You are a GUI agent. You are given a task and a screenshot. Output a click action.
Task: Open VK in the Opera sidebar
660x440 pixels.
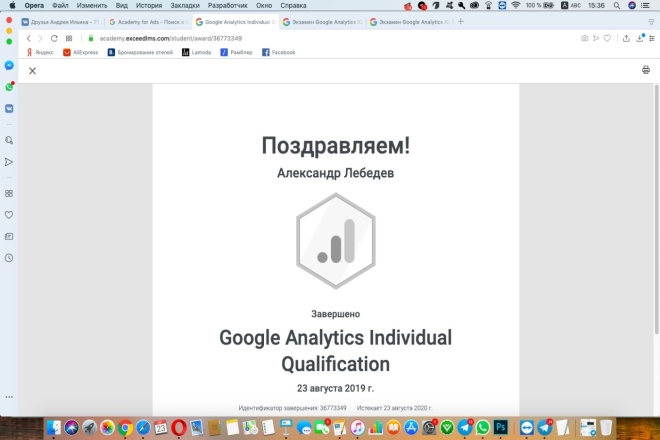pyautogui.click(x=9, y=109)
